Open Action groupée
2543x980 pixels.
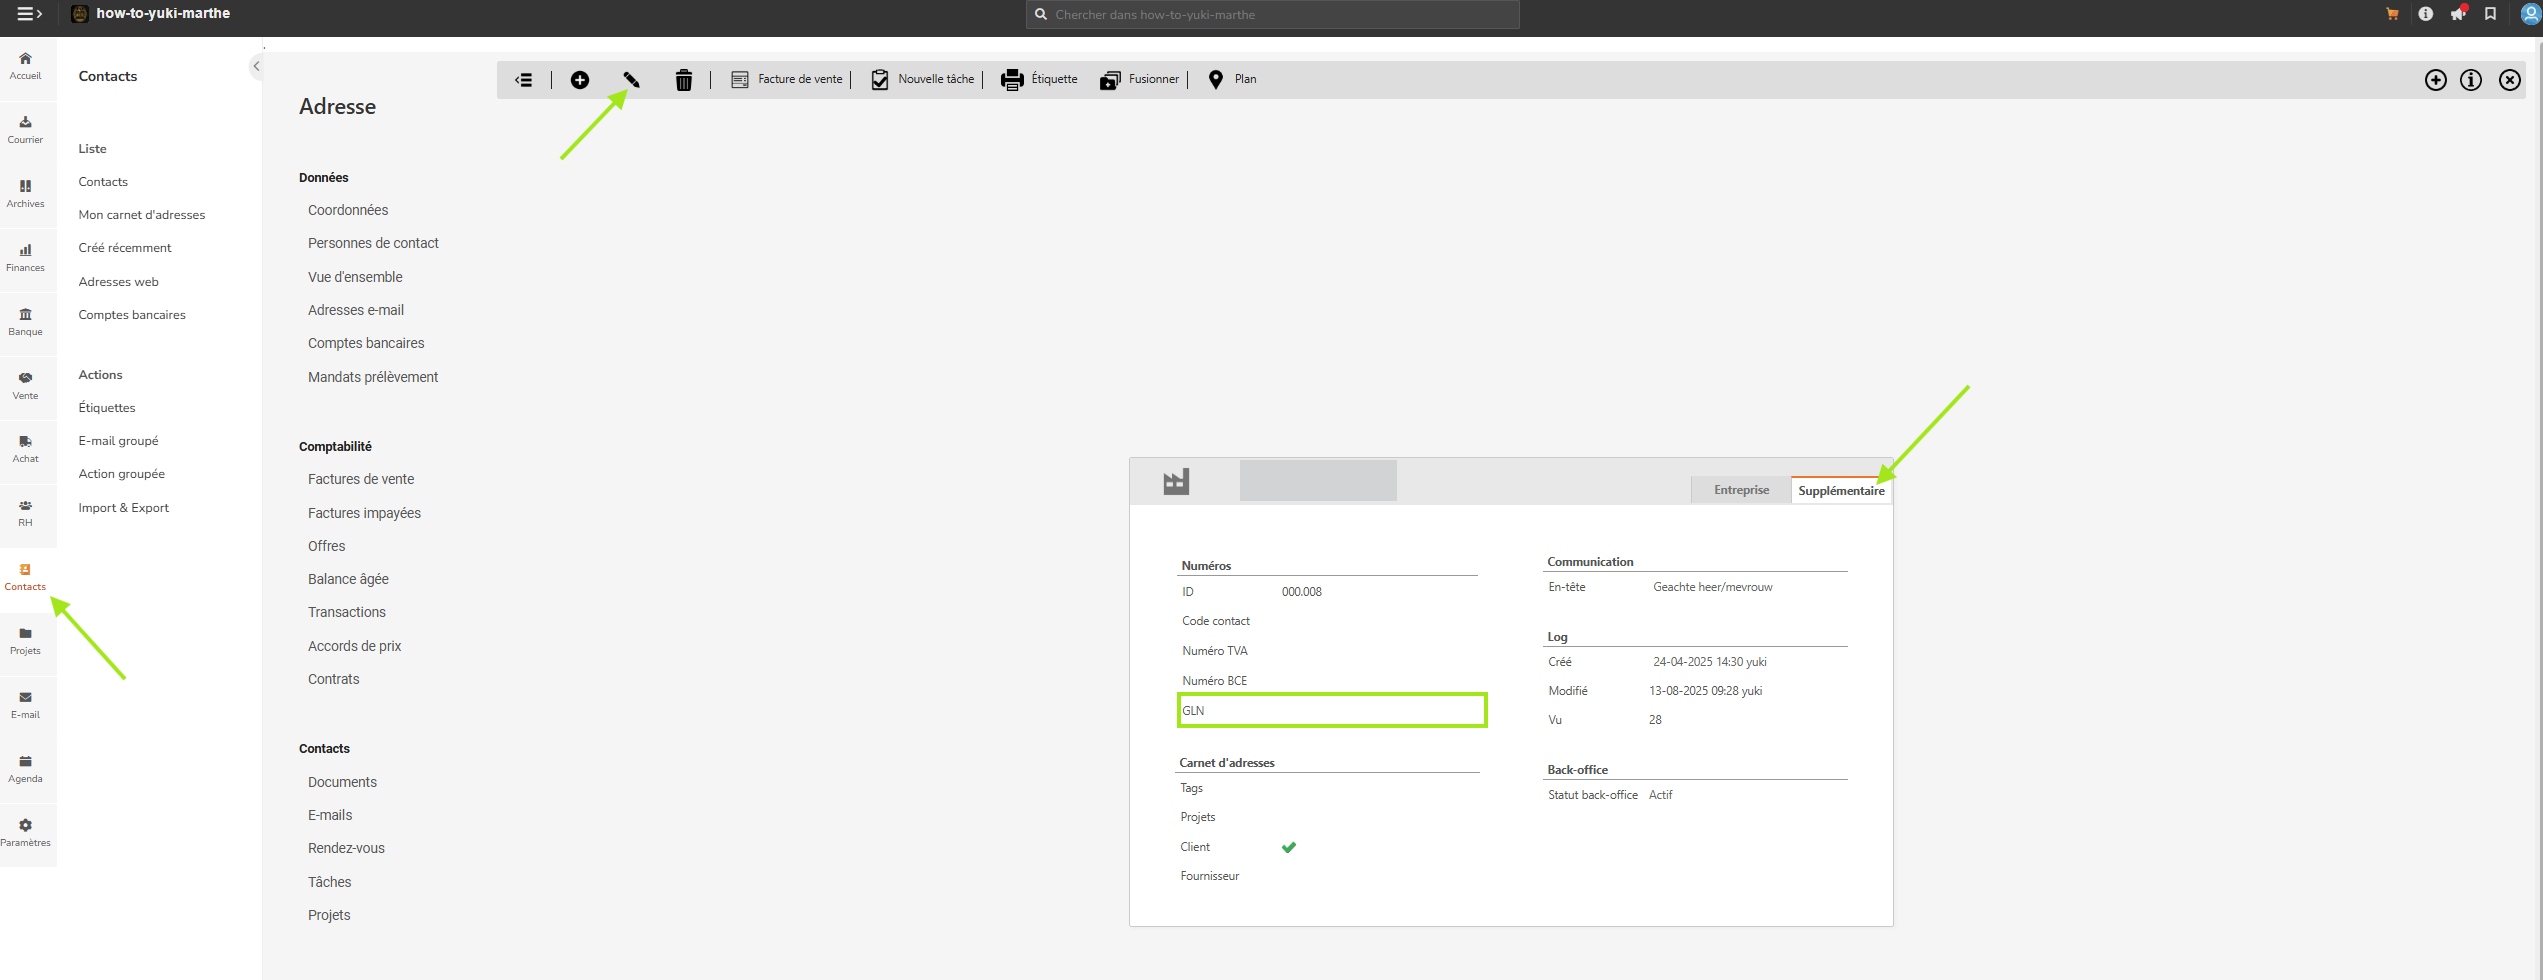click(x=122, y=474)
